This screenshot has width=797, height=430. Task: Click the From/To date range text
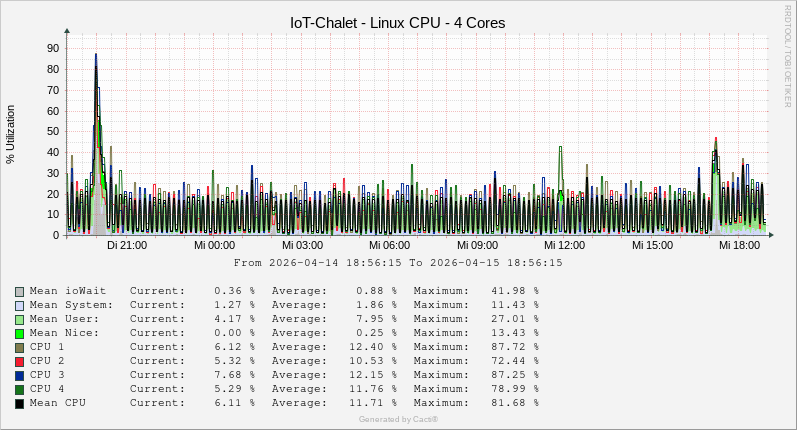(397, 263)
